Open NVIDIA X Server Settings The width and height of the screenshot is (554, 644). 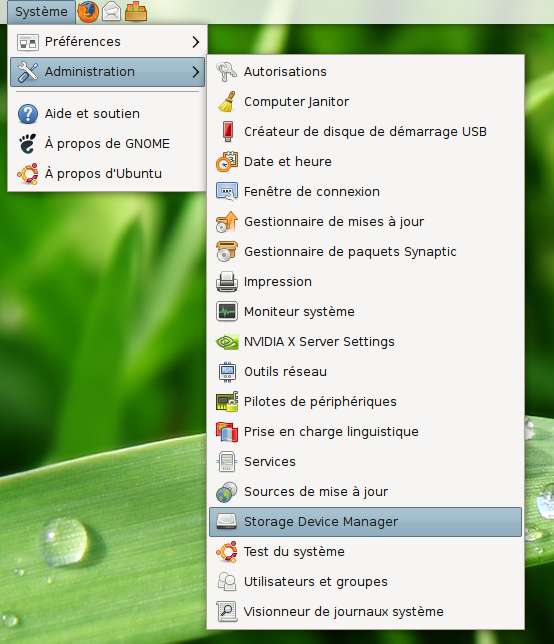(x=366, y=342)
